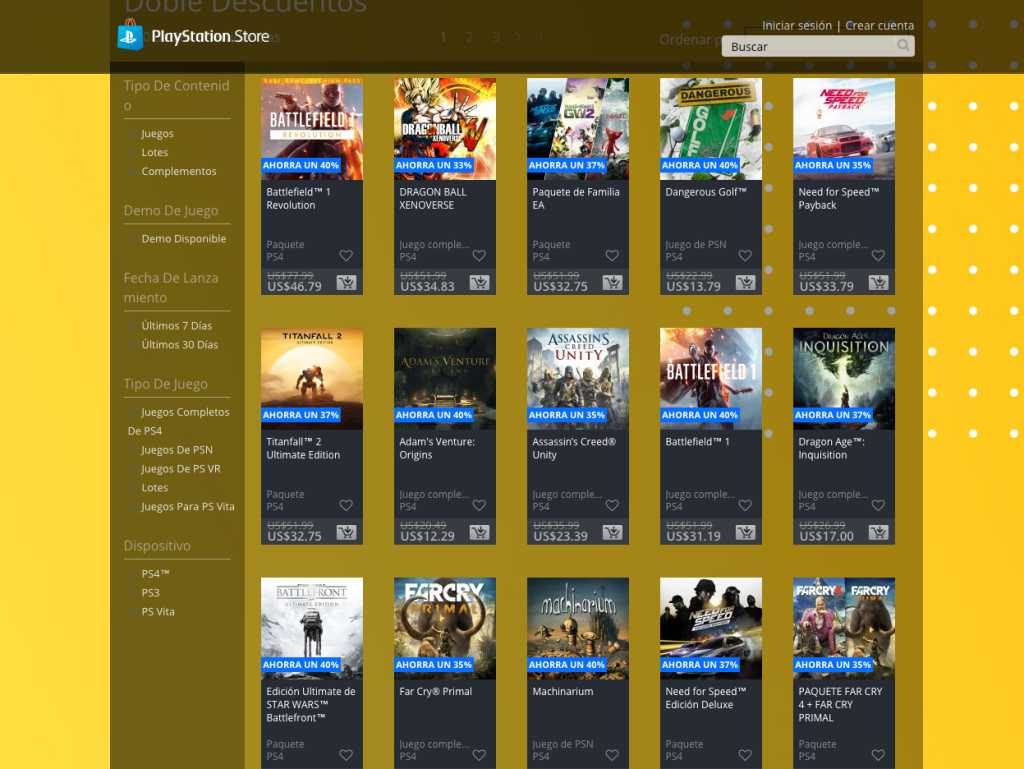Wishlist heart for Adam's Venture: Origins

click(x=479, y=505)
